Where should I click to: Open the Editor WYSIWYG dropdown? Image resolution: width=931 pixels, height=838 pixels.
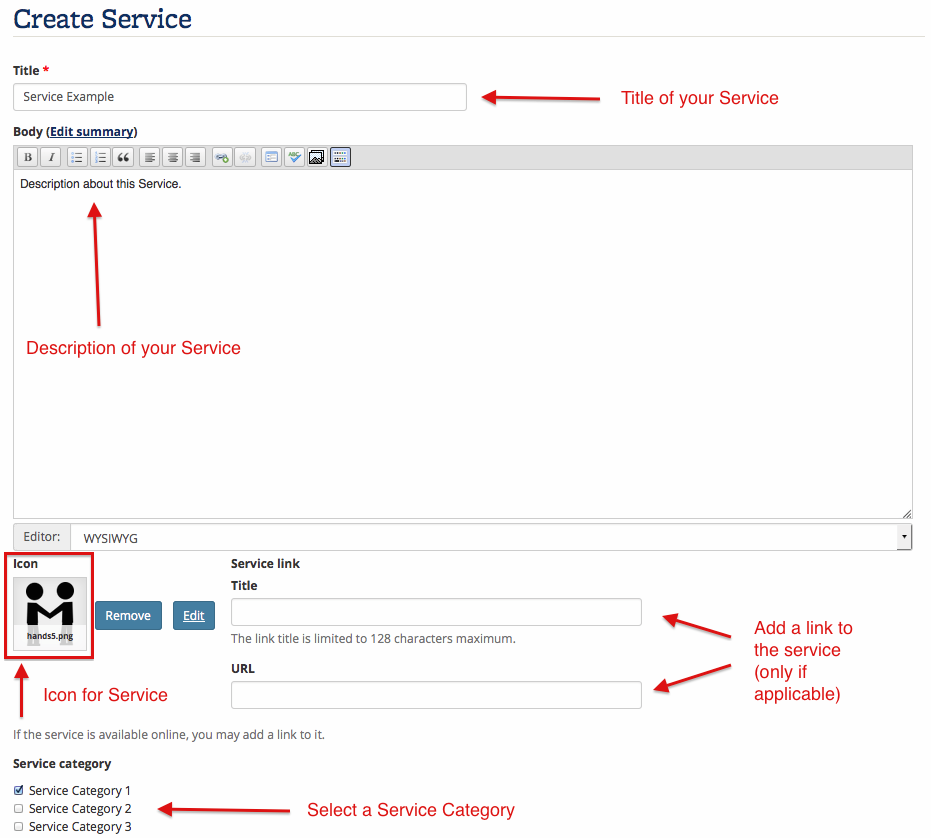point(491,537)
